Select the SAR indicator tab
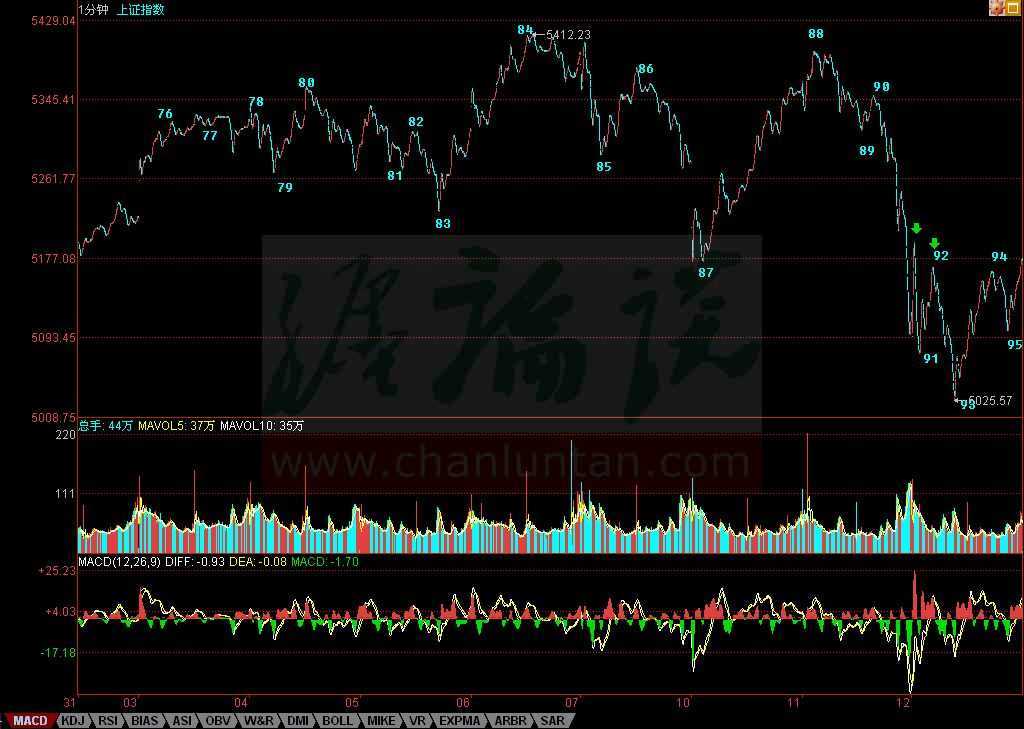1024x729 pixels. [x=552, y=720]
